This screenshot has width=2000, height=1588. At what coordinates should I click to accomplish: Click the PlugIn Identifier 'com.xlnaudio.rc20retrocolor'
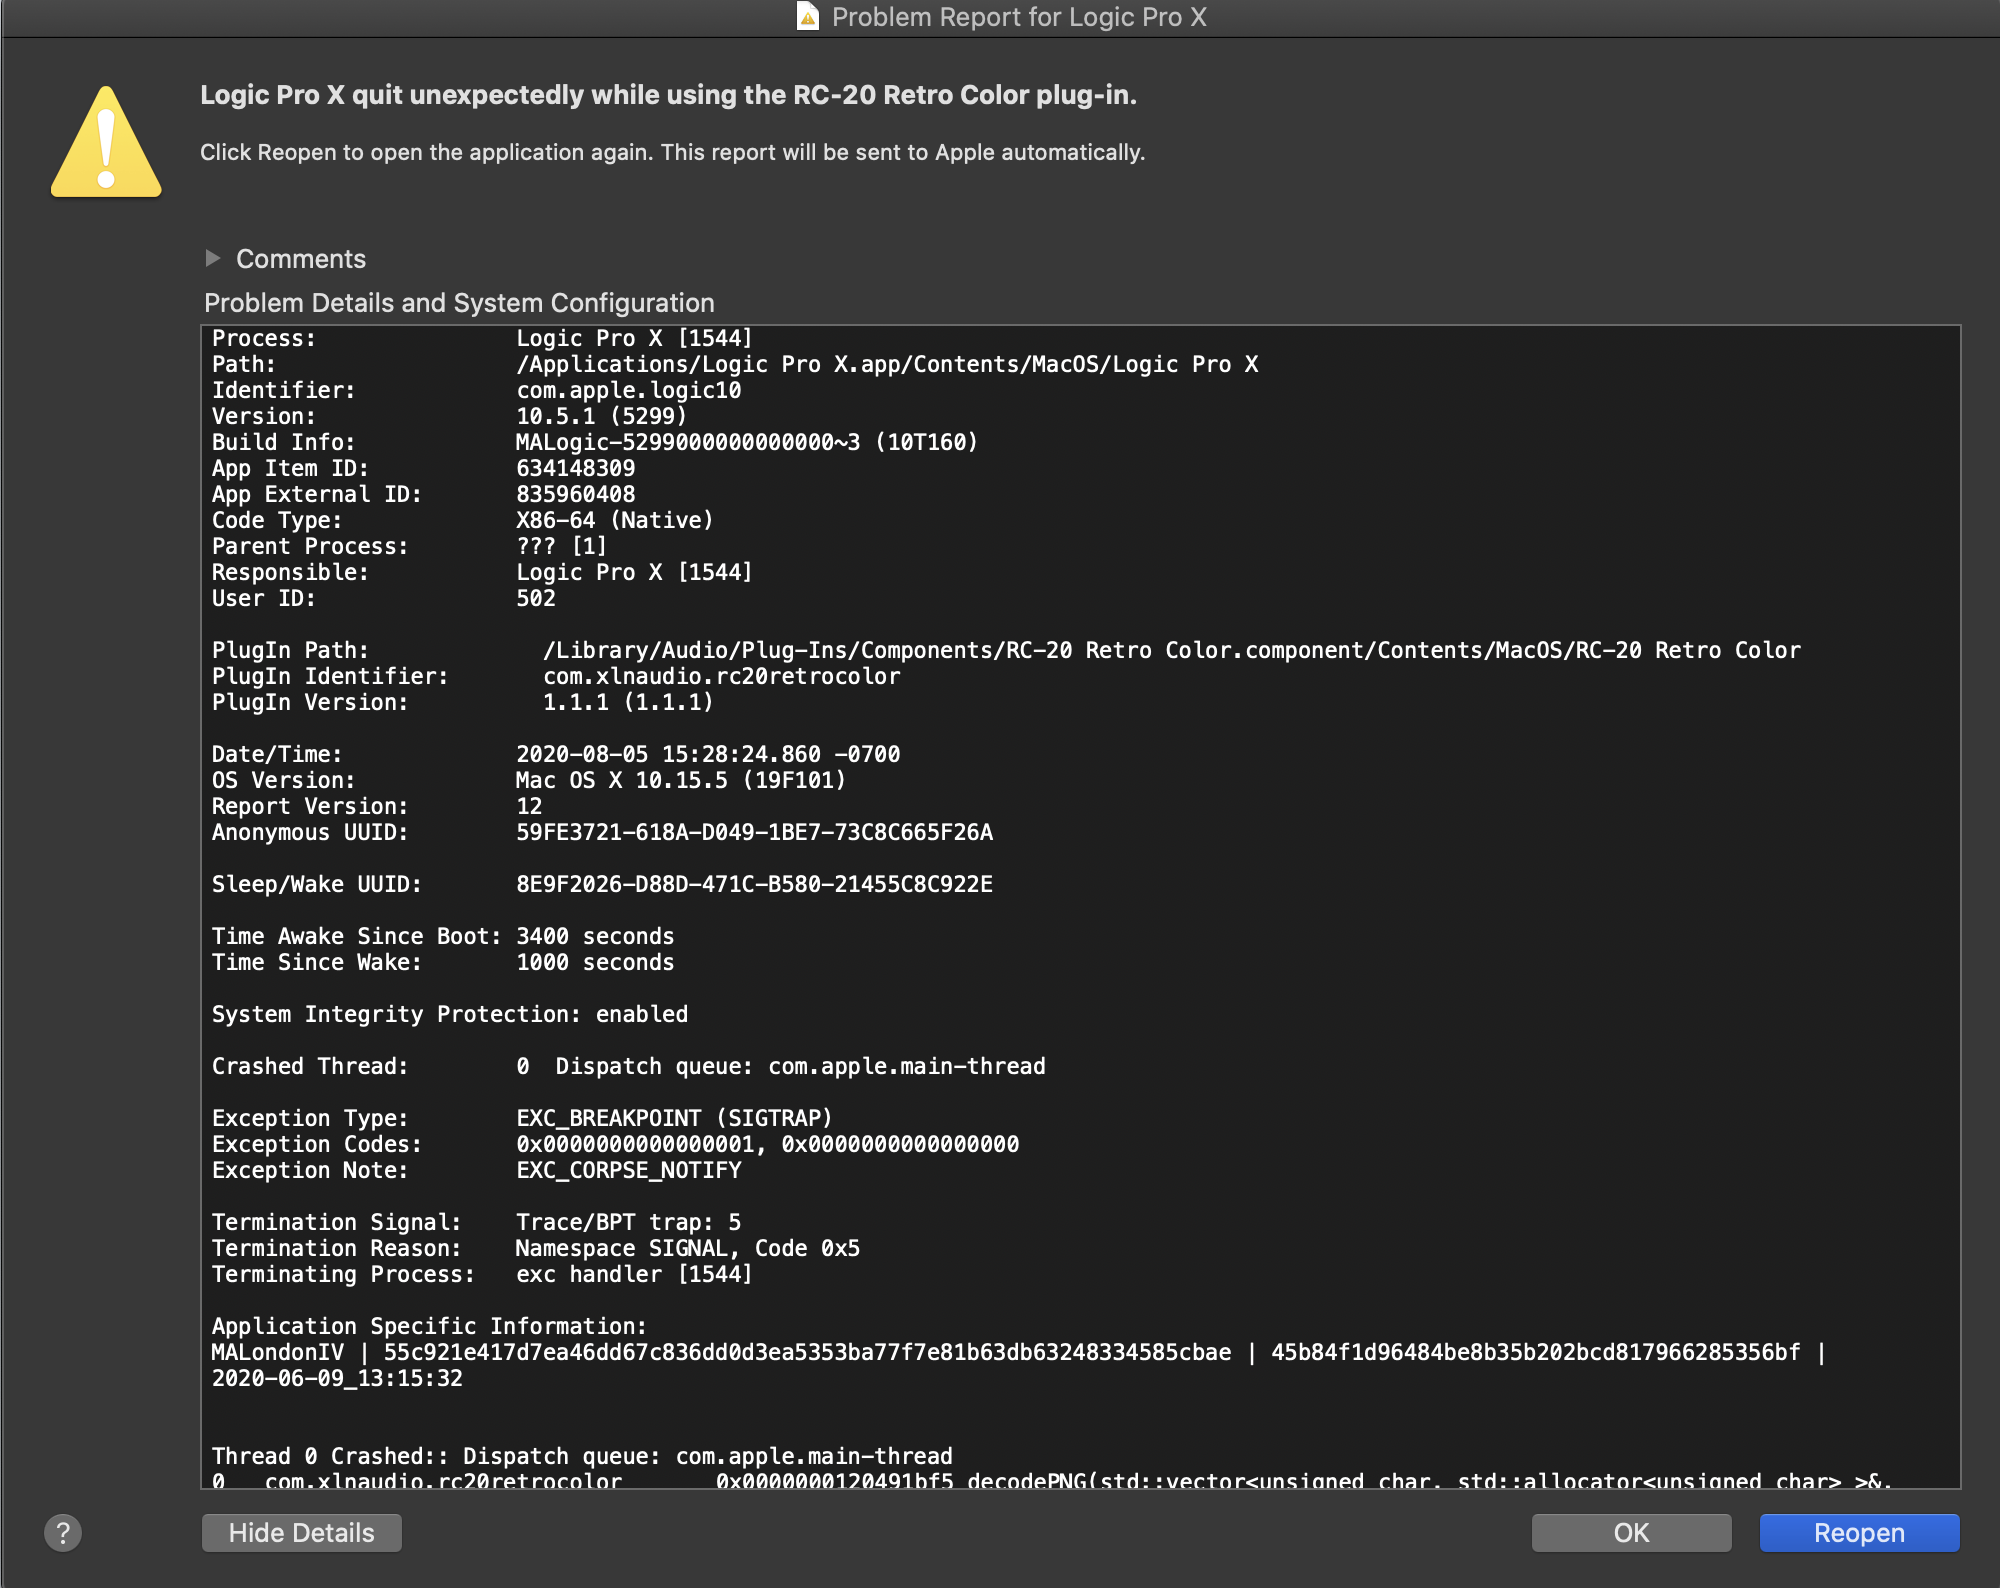click(x=721, y=676)
